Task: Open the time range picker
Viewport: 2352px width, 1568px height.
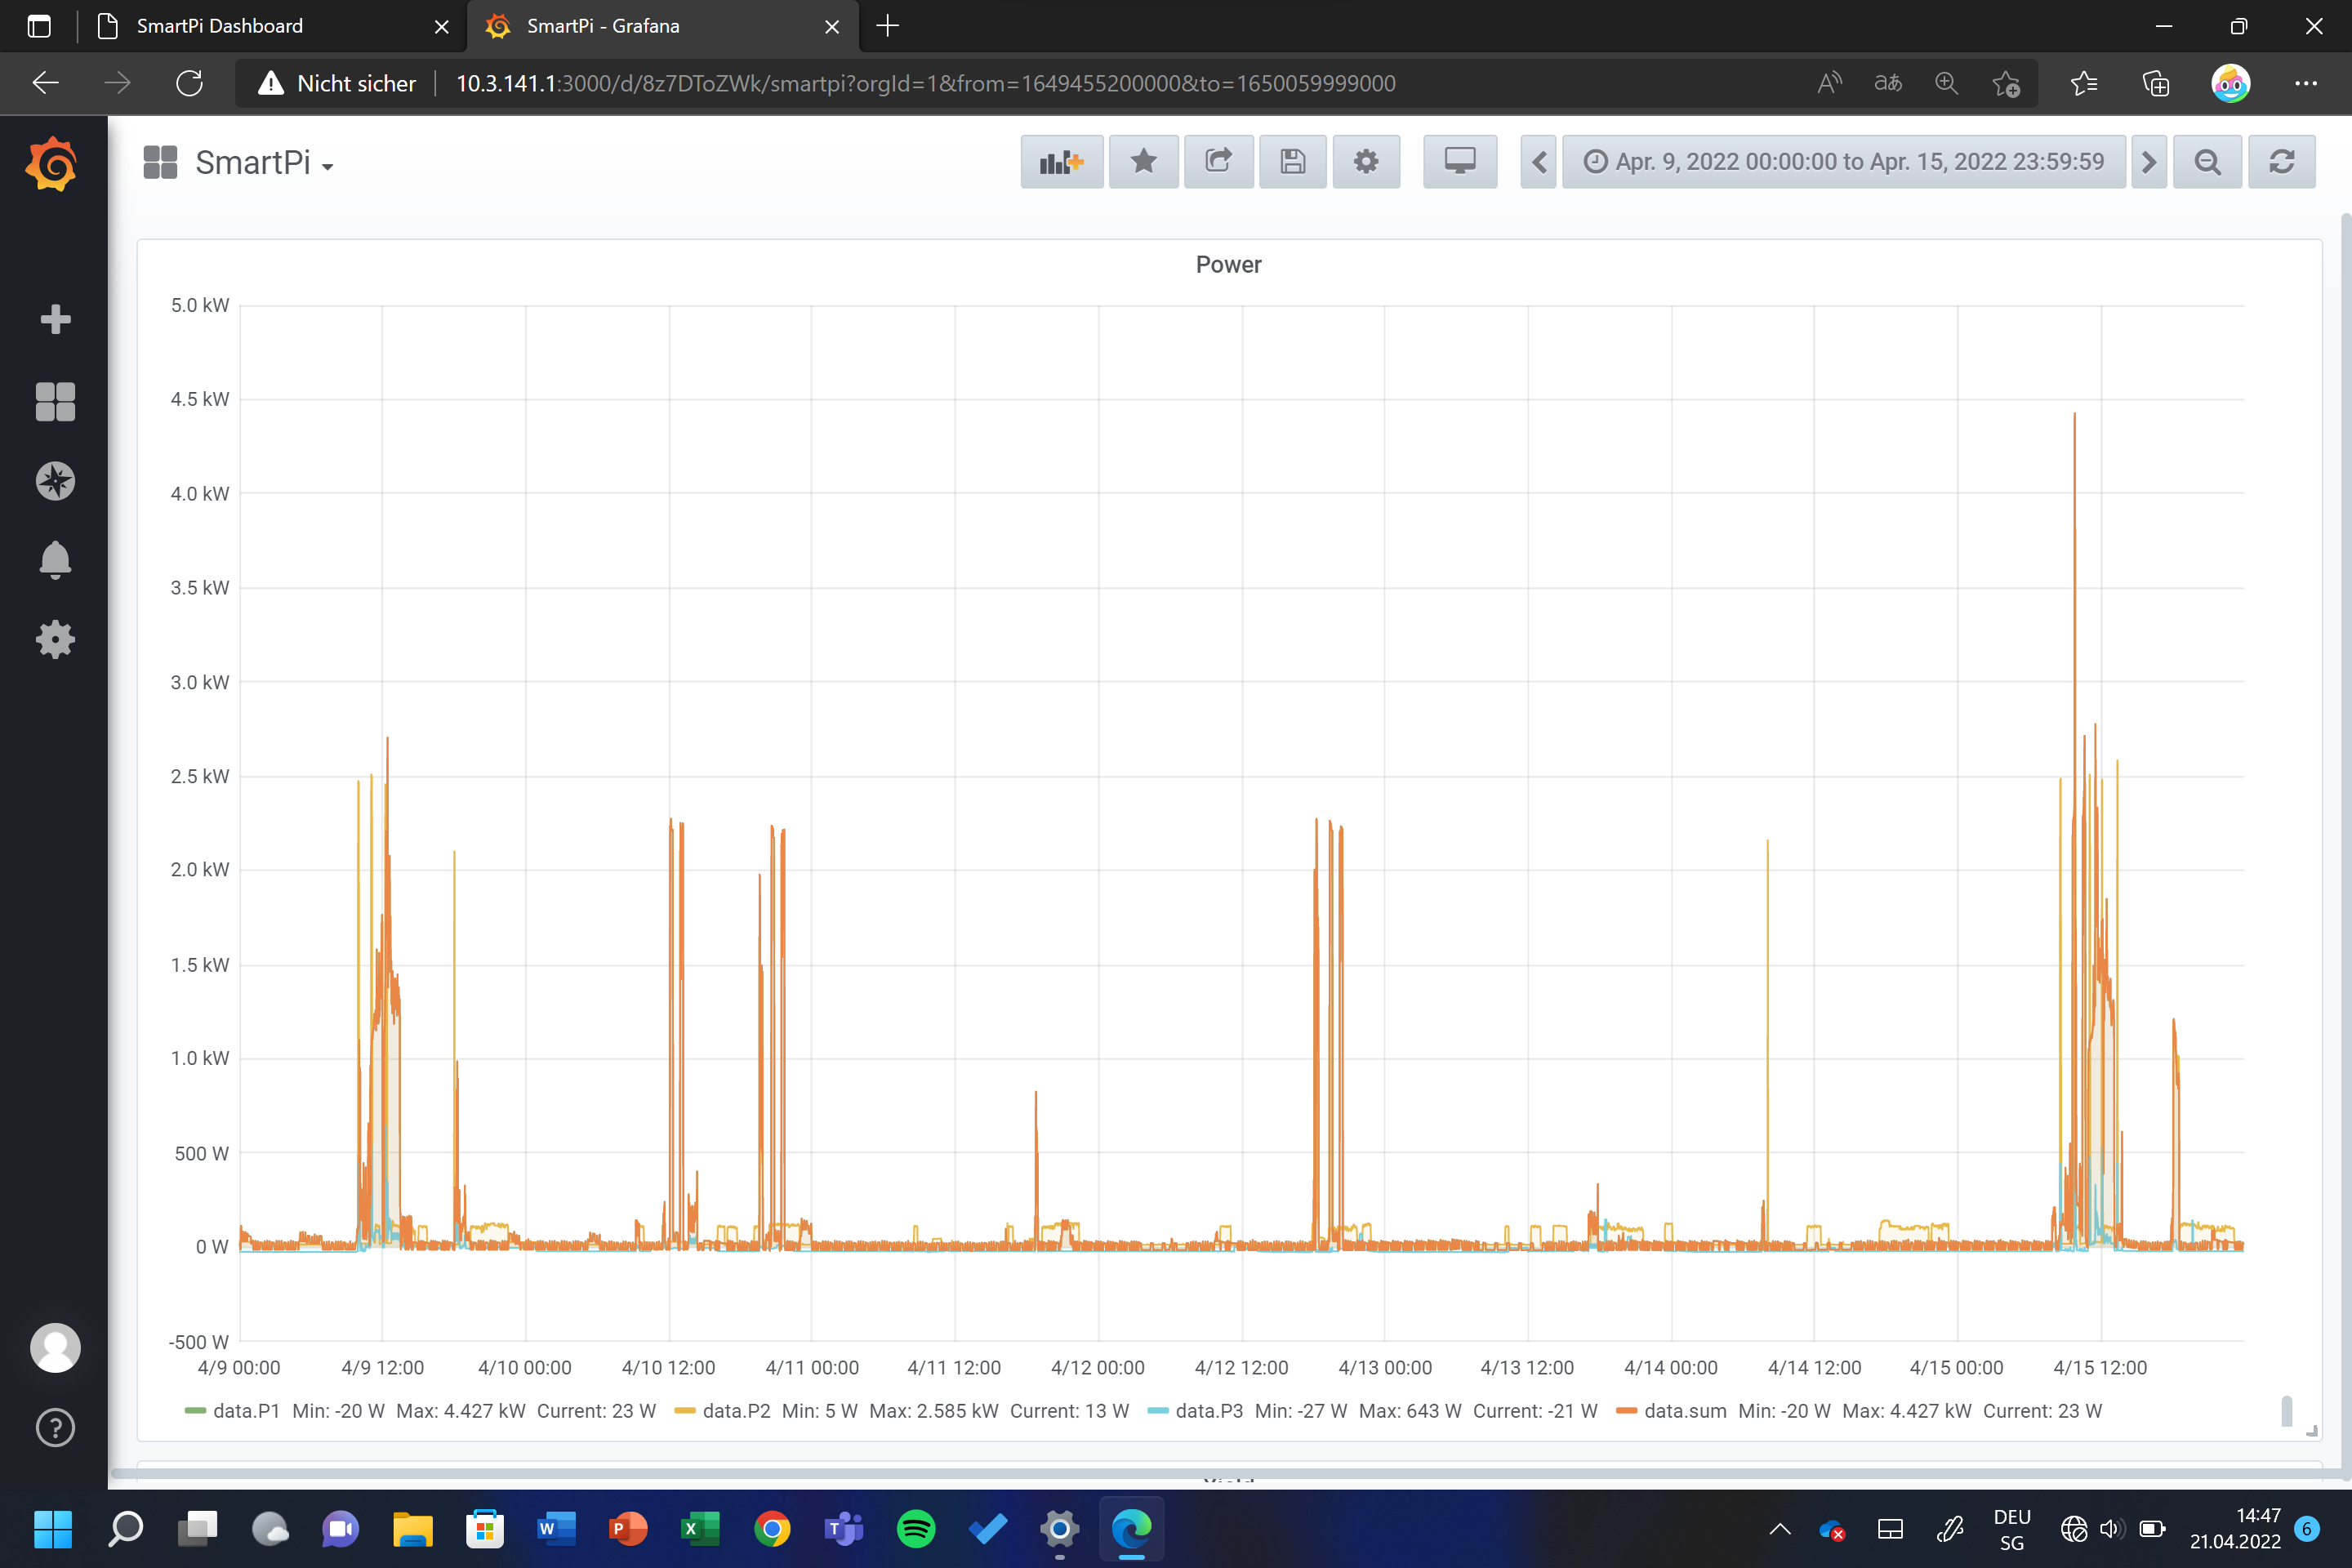Action: [1843, 162]
